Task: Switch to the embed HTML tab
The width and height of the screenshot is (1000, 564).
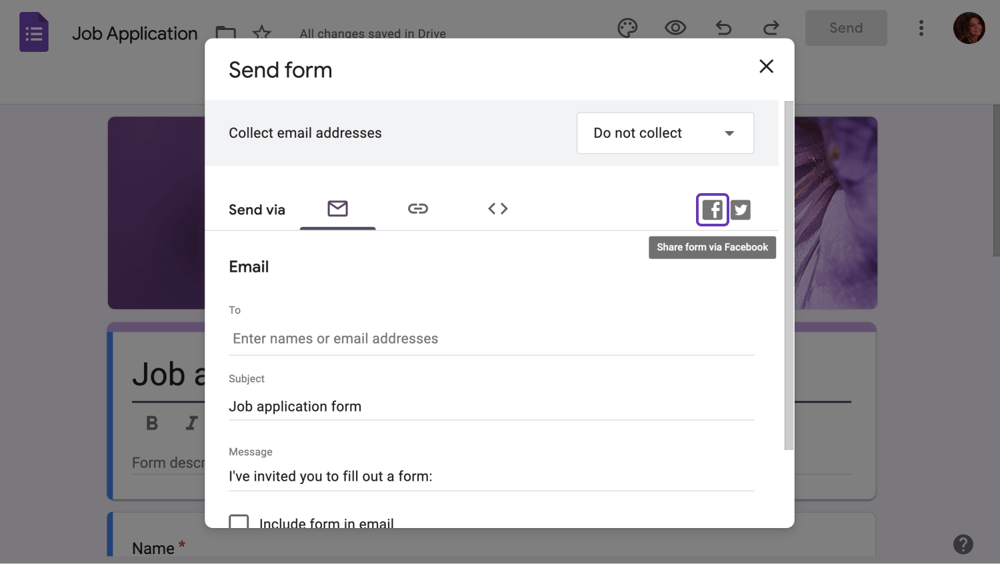Action: pos(498,209)
